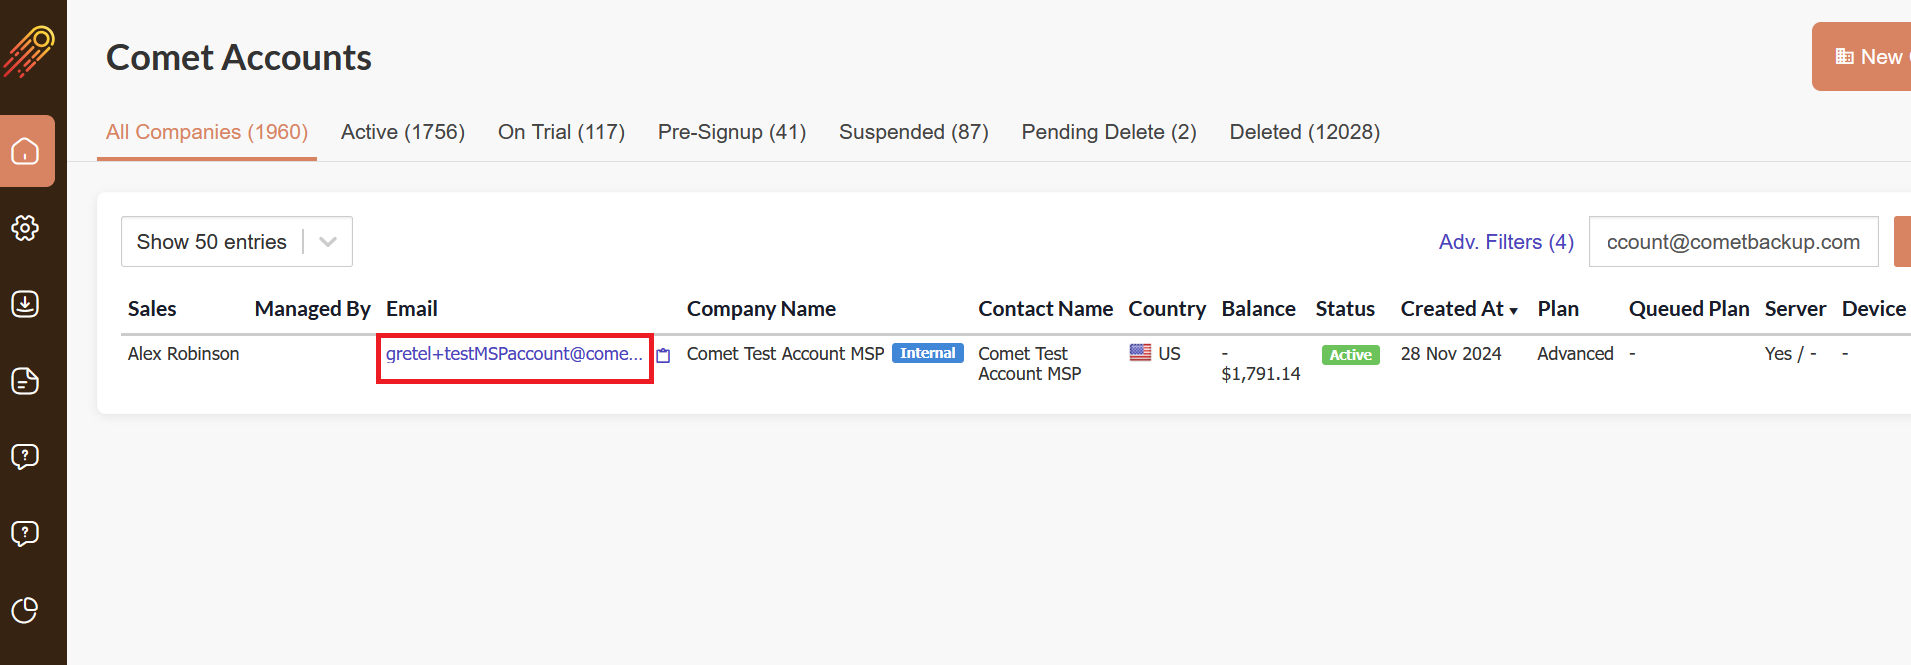Switch to the Active (1756) tab

[x=403, y=132]
